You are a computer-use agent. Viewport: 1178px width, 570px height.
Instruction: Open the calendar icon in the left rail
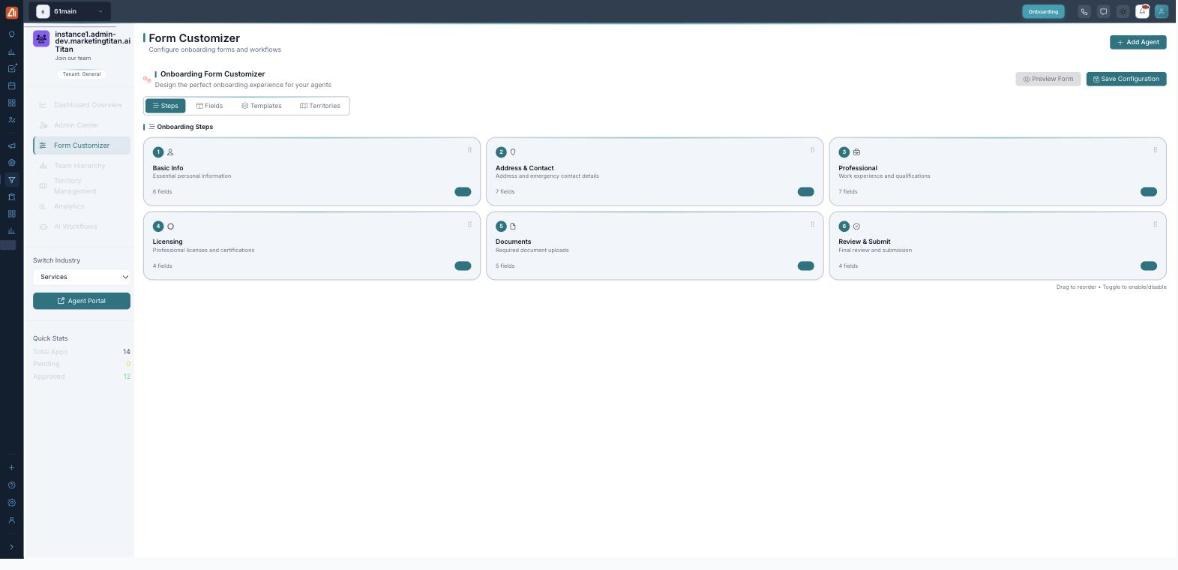click(11, 86)
